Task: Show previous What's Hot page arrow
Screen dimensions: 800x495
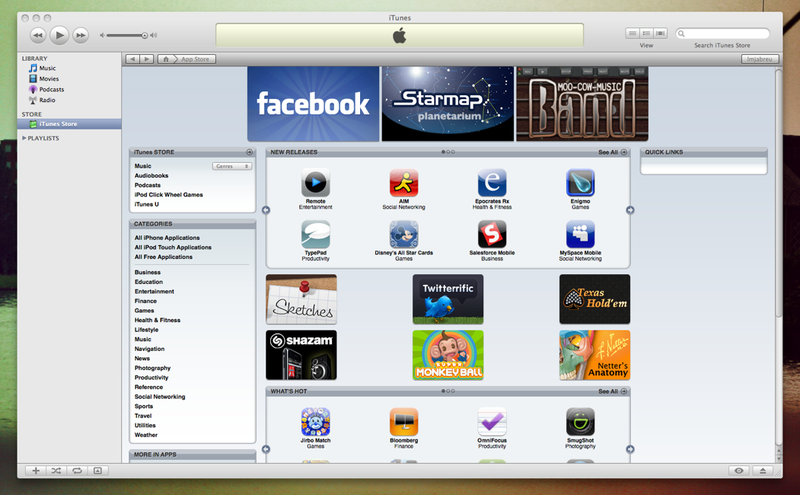Action: pos(266,449)
